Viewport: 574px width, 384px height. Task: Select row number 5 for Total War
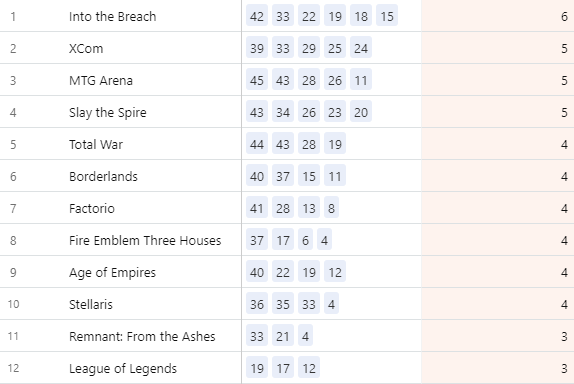[x=13, y=144]
